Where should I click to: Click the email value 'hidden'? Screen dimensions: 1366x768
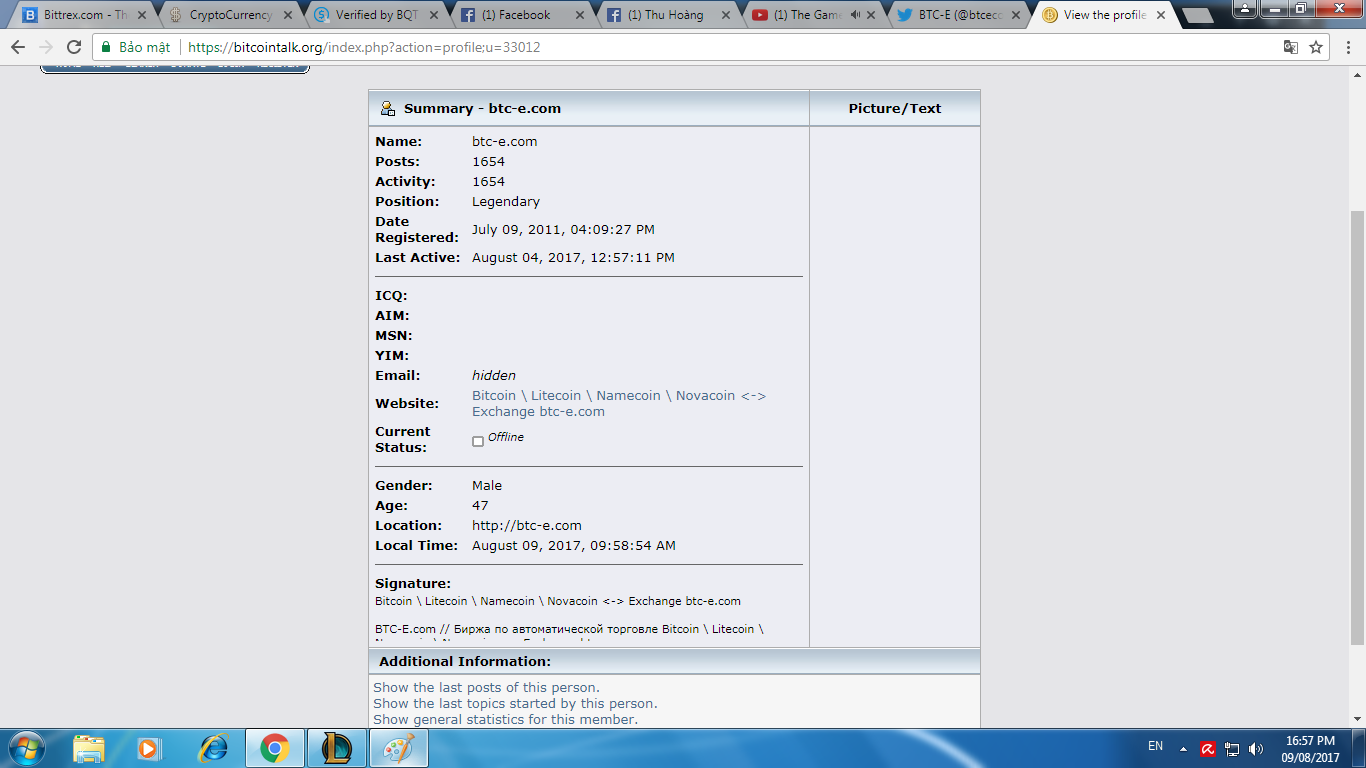pos(494,375)
